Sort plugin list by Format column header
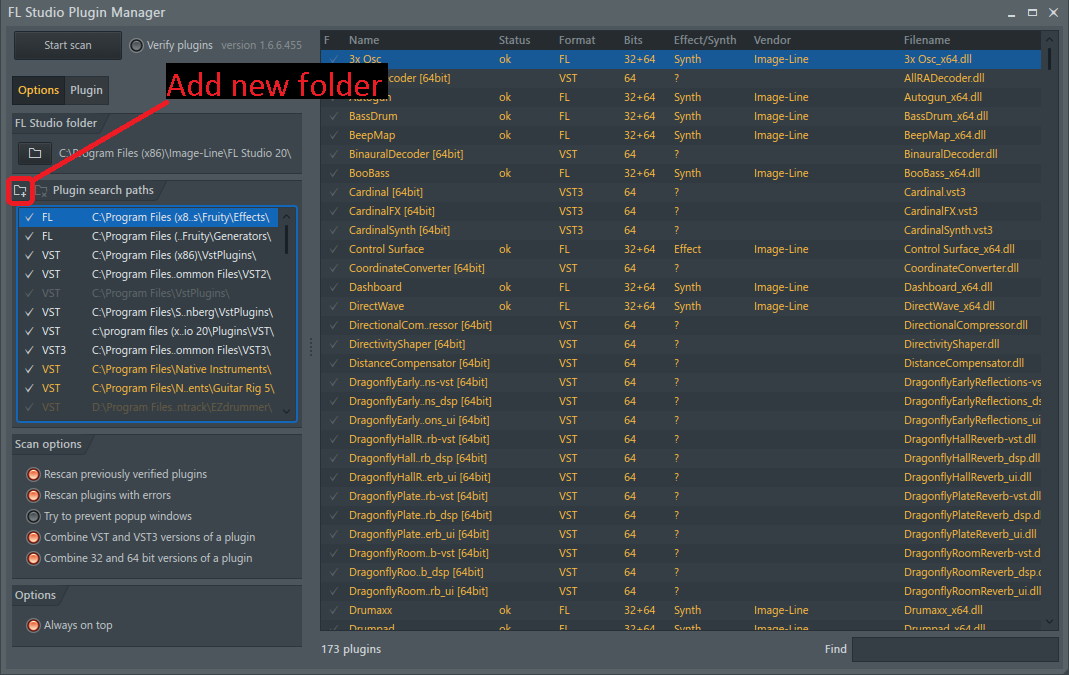 pyautogui.click(x=577, y=40)
